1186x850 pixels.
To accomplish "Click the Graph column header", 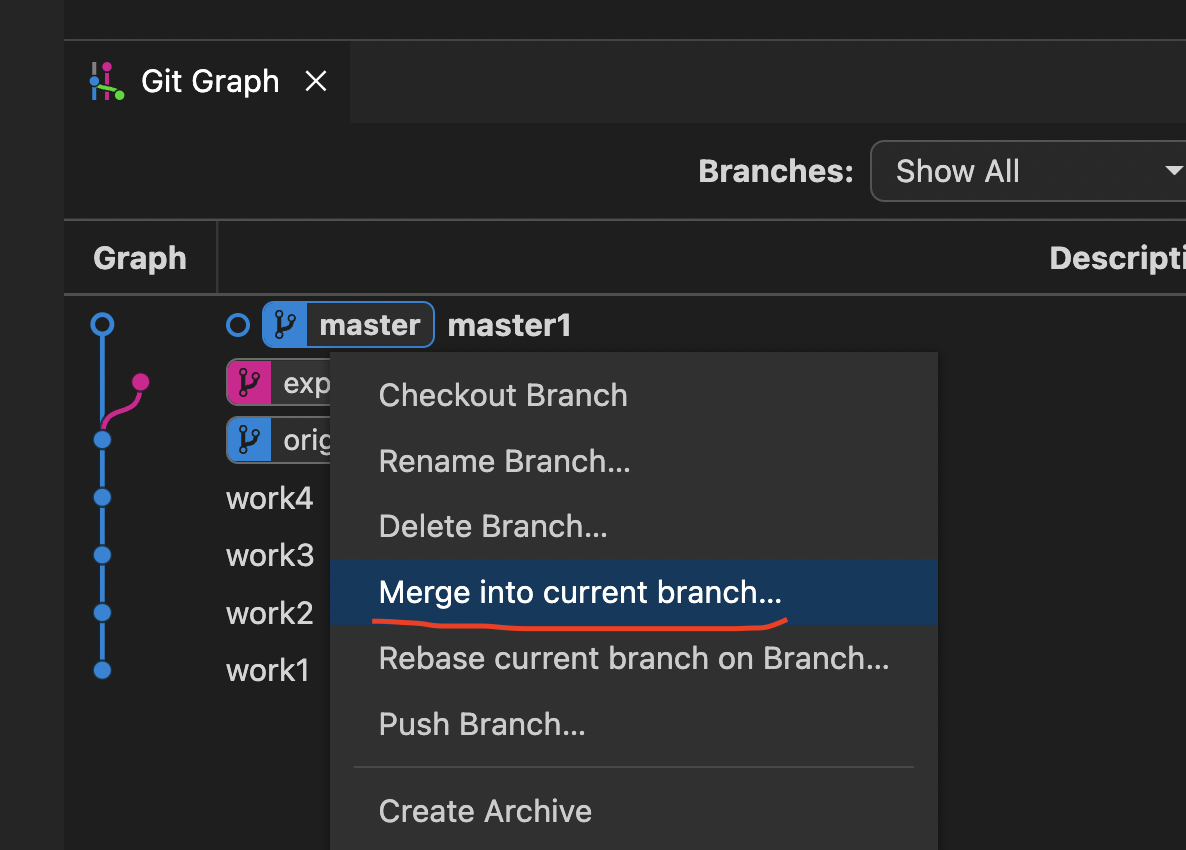I will [140, 258].
